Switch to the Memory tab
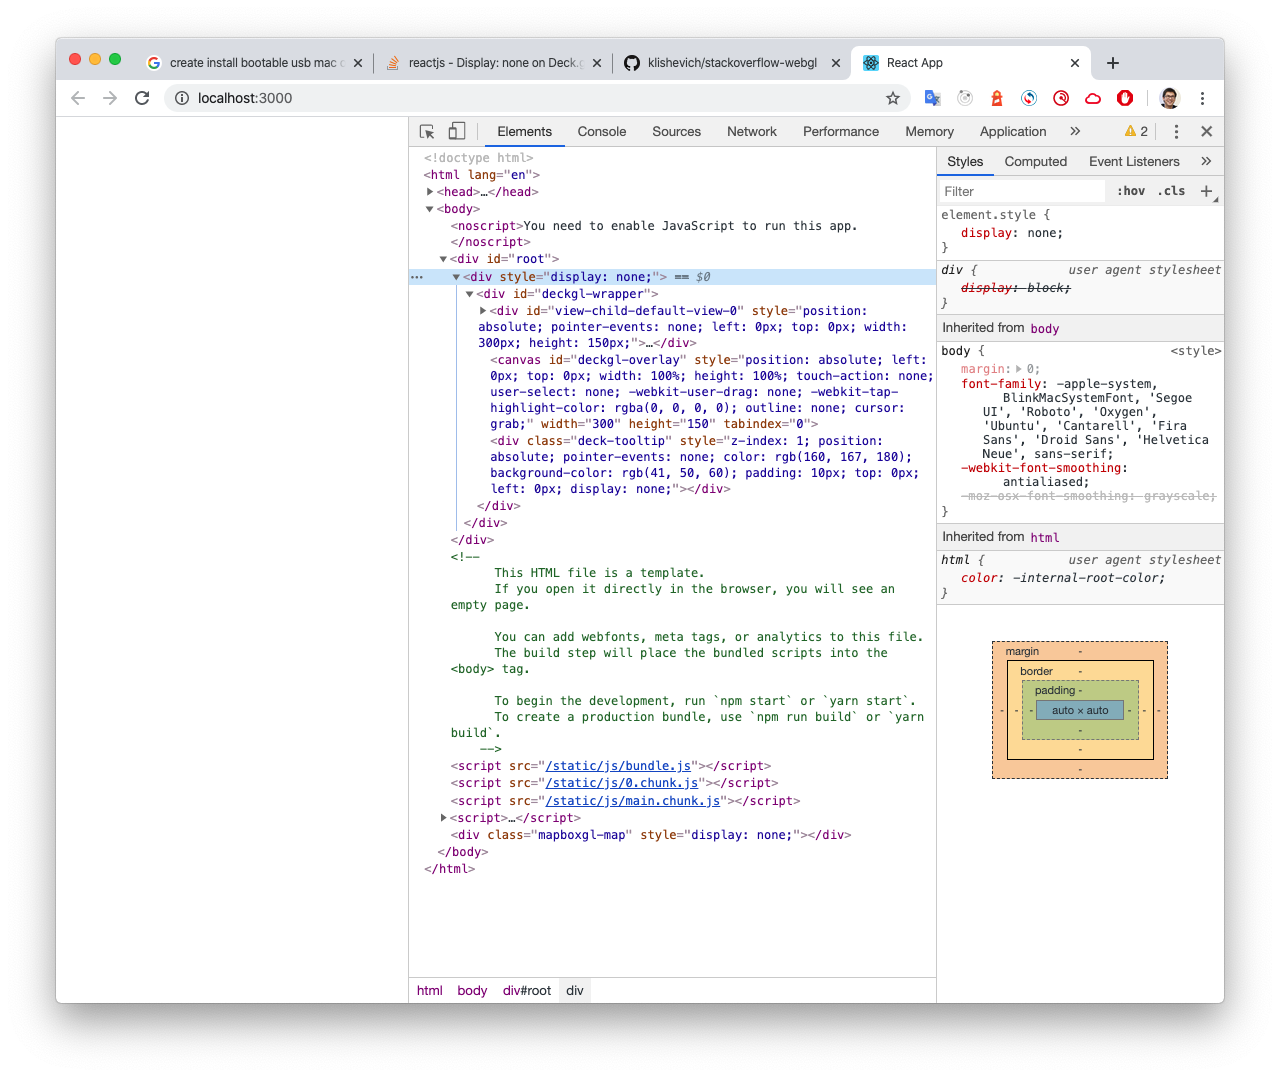Image resolution: width=1280 pixels, height=1077 pixels. 930,132
